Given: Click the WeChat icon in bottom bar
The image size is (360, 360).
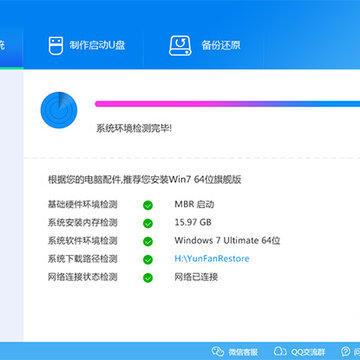Looking at the screenshot, I should (x=218, y=351).
